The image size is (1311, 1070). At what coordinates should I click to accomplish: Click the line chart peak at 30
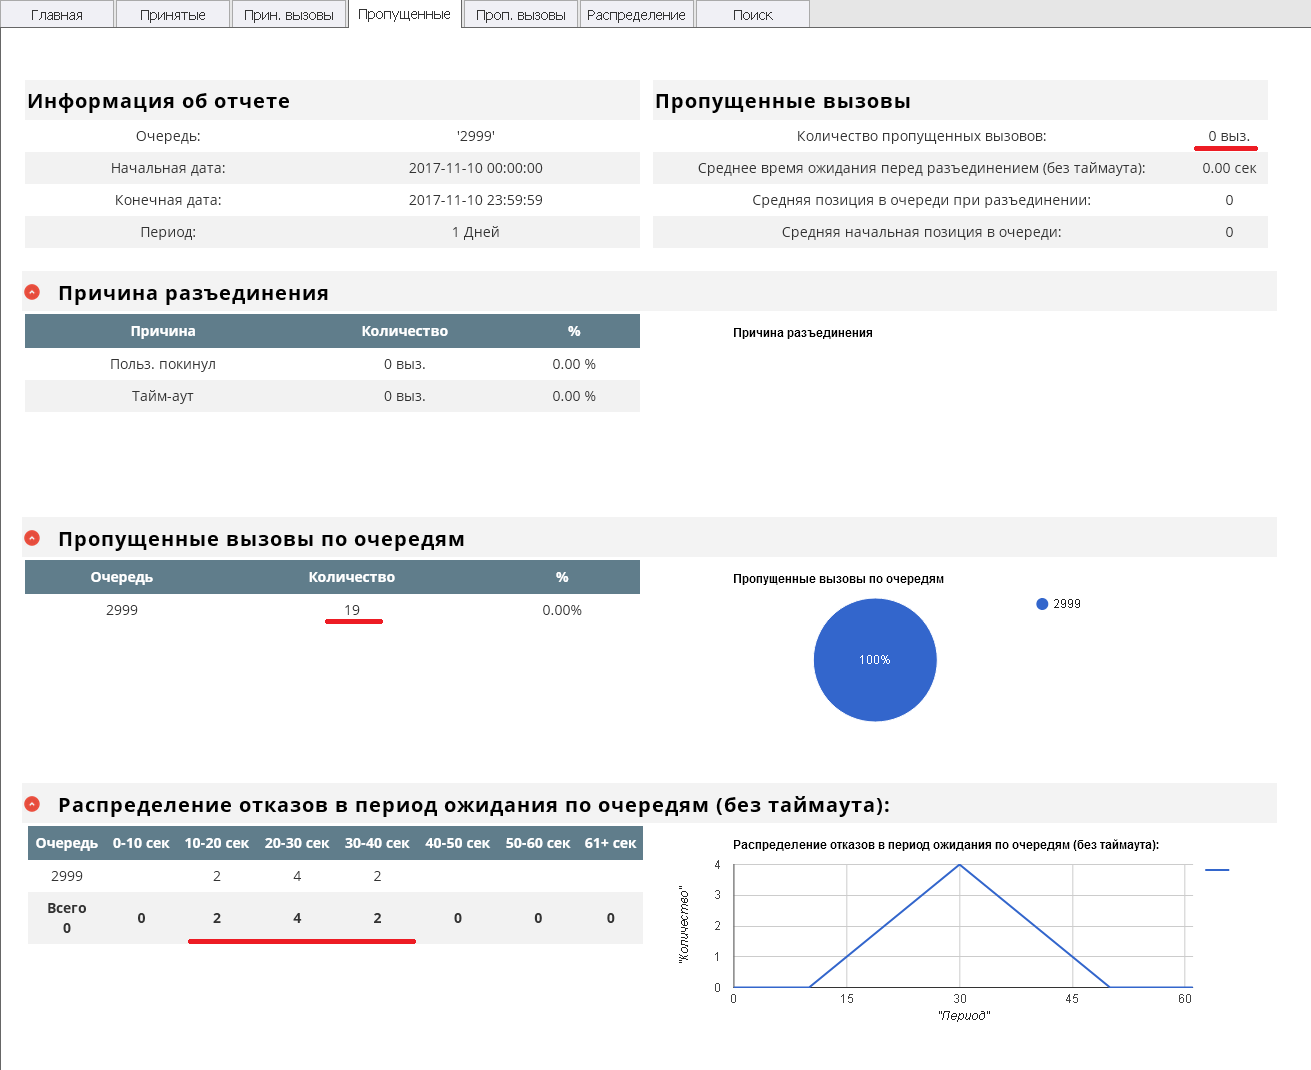pos(960,865)
